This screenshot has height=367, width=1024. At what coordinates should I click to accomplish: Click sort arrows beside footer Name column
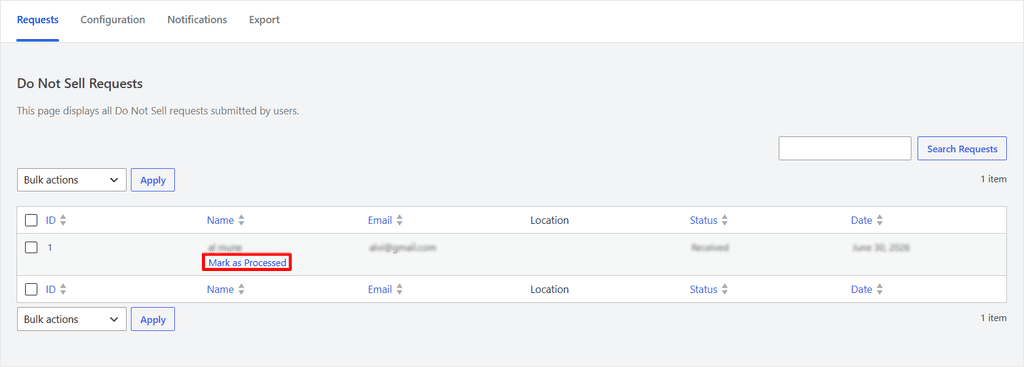pyautogui.click(x=241, y=289)
